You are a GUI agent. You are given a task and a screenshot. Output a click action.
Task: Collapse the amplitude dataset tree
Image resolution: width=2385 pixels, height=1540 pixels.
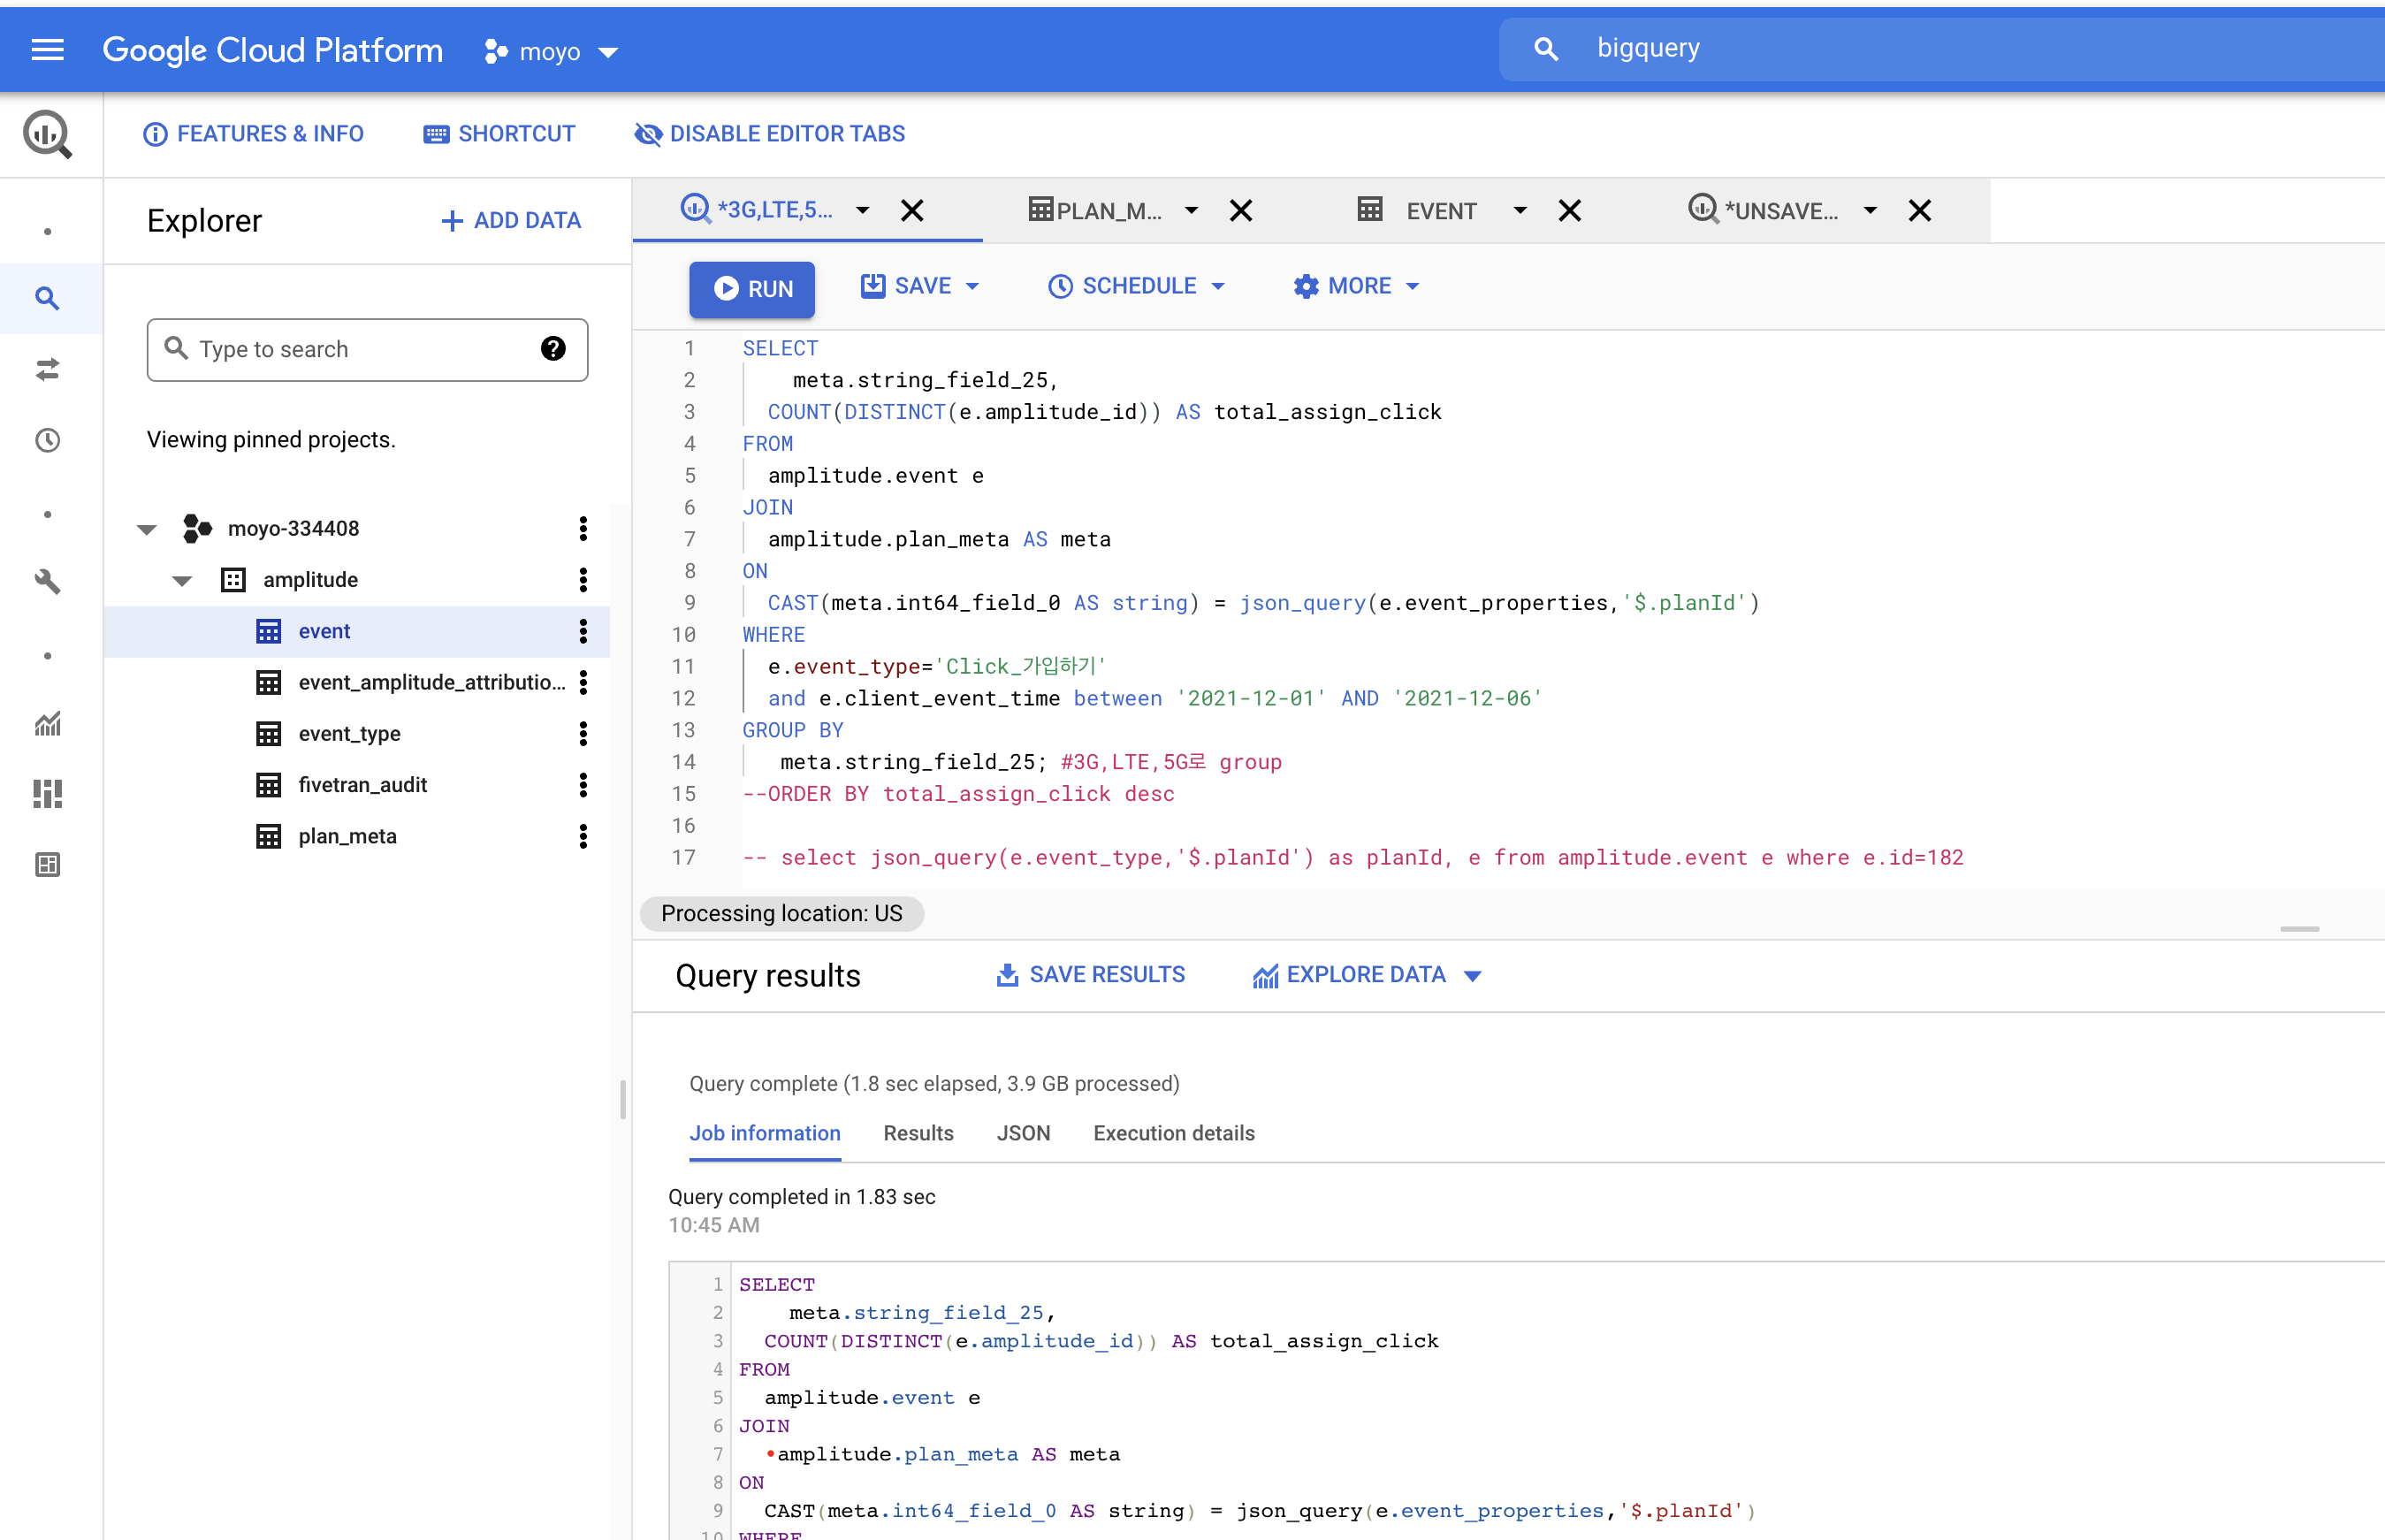coord(182,580)
